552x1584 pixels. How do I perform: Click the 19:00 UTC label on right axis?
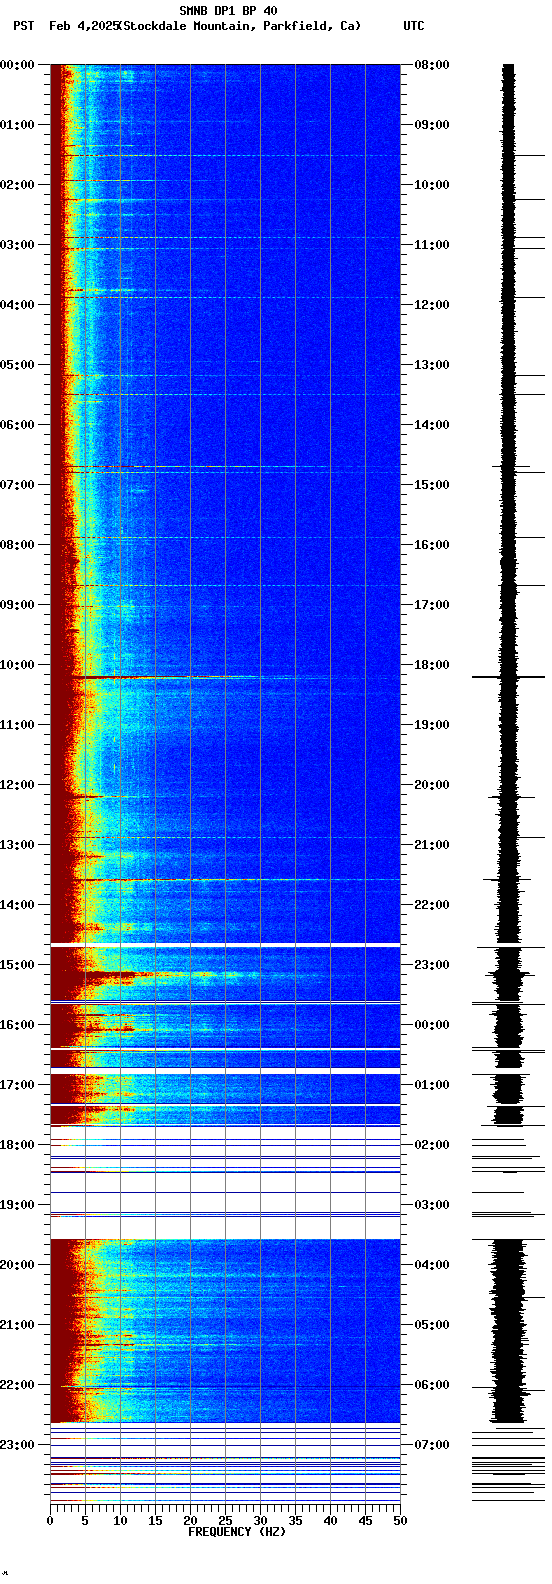[x=432, y=725]
